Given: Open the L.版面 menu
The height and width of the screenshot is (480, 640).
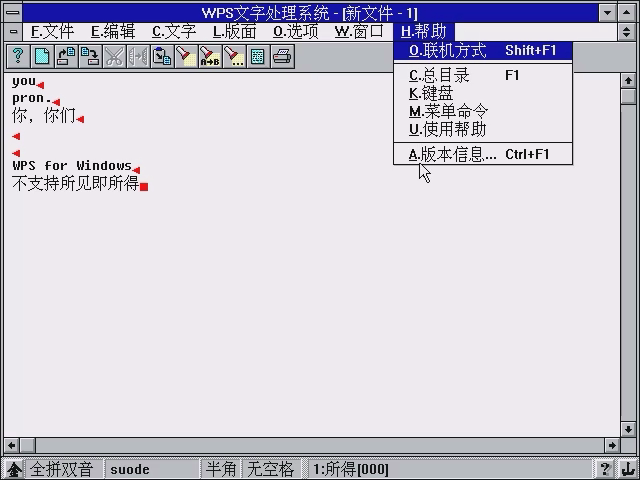Looking at the screenshot, I should pyautogui.click(x=235, y=32).
